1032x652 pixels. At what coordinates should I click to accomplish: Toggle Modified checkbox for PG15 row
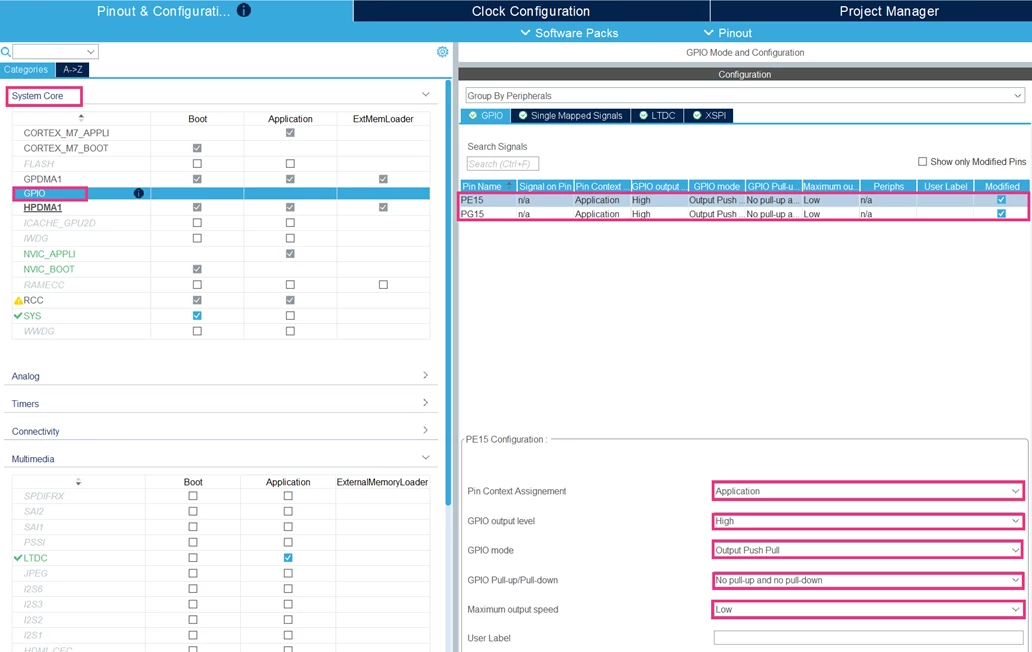pos(1001,214)
